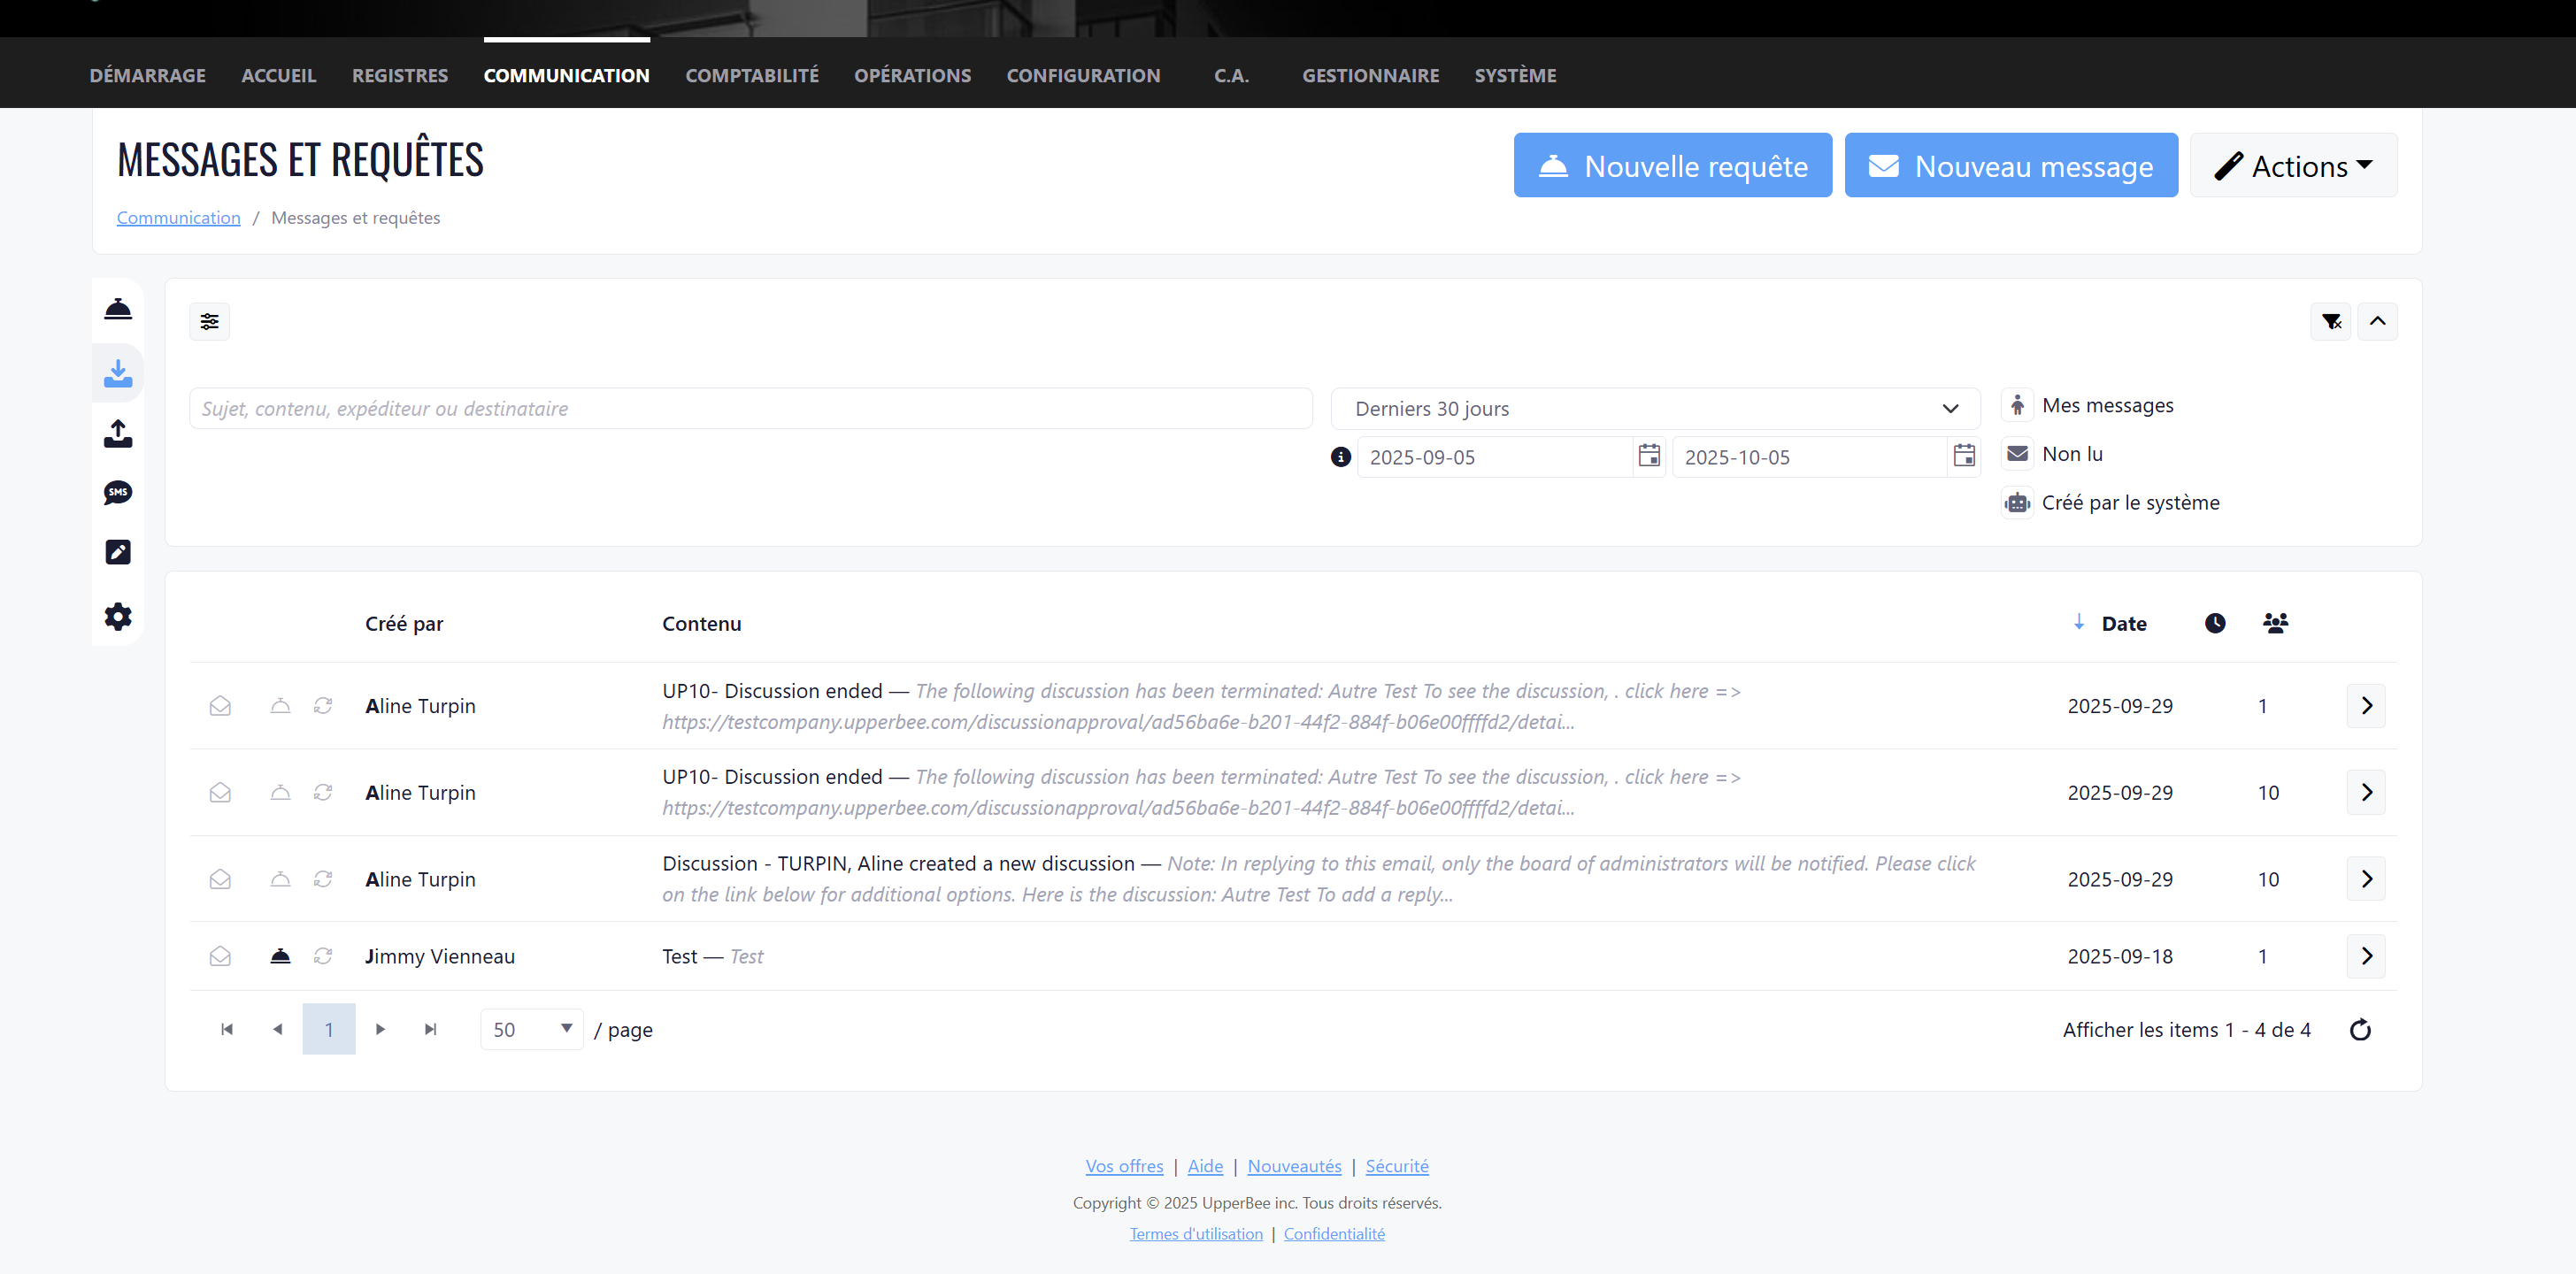Toggle the Non lu filter
This screenshot has width=2576, height=1274.
2018,454
